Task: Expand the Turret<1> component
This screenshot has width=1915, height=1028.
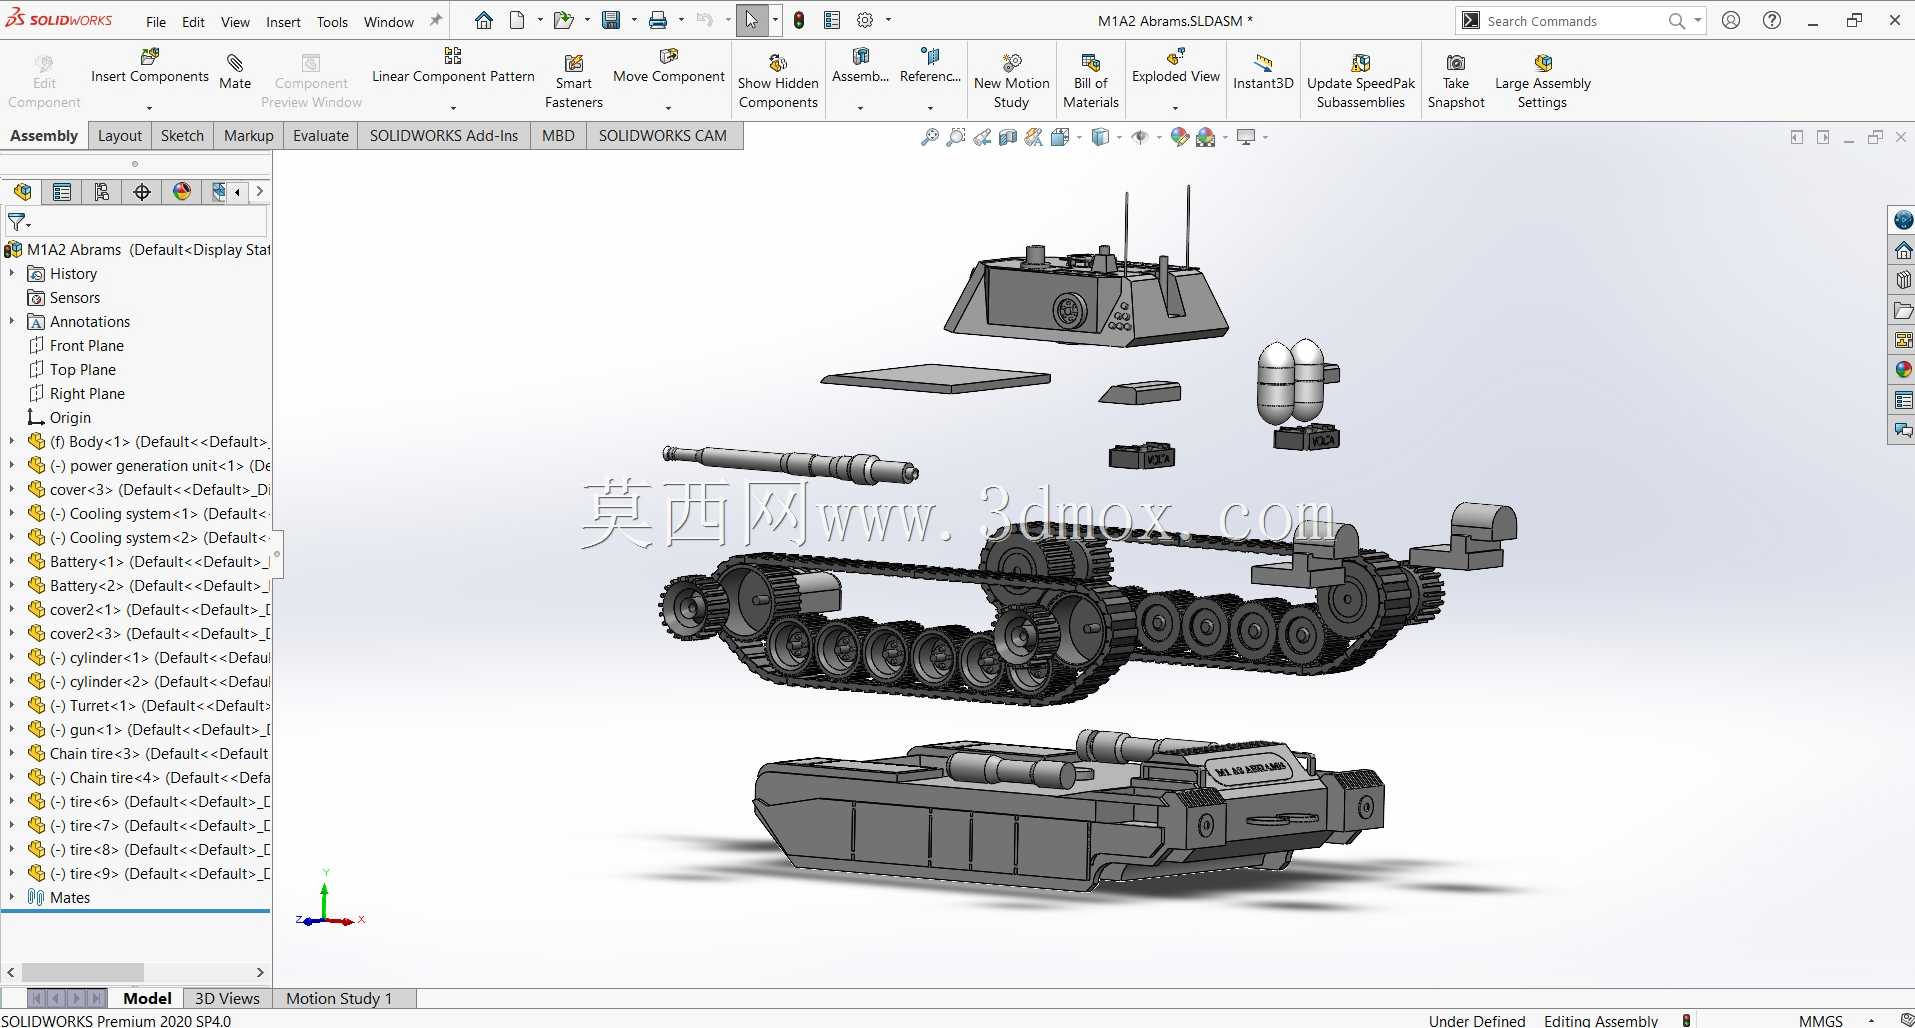Action: (x=12, y=705)
